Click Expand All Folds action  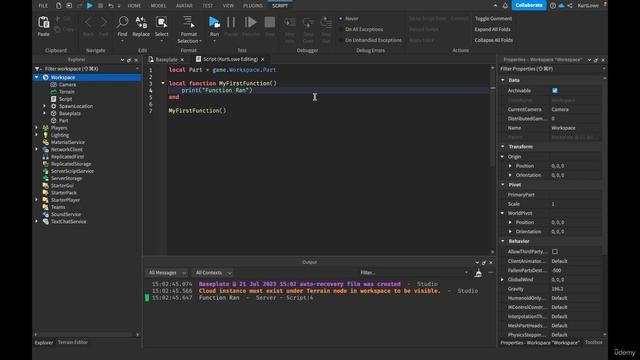(492, 29)
